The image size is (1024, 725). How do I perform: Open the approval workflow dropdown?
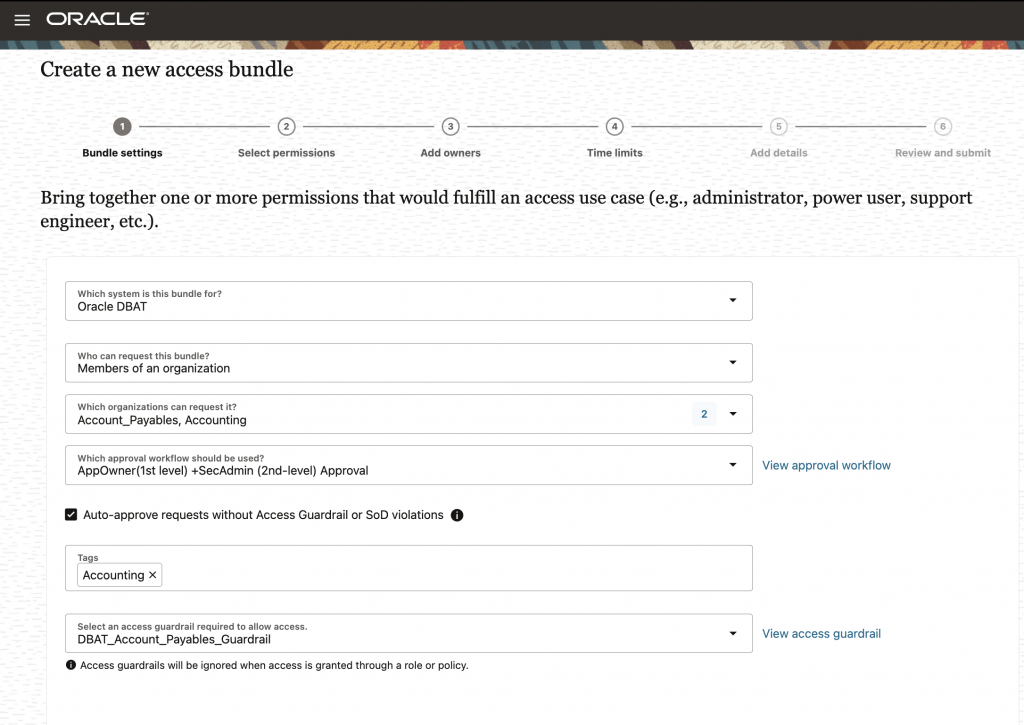(x=732, y=465)
